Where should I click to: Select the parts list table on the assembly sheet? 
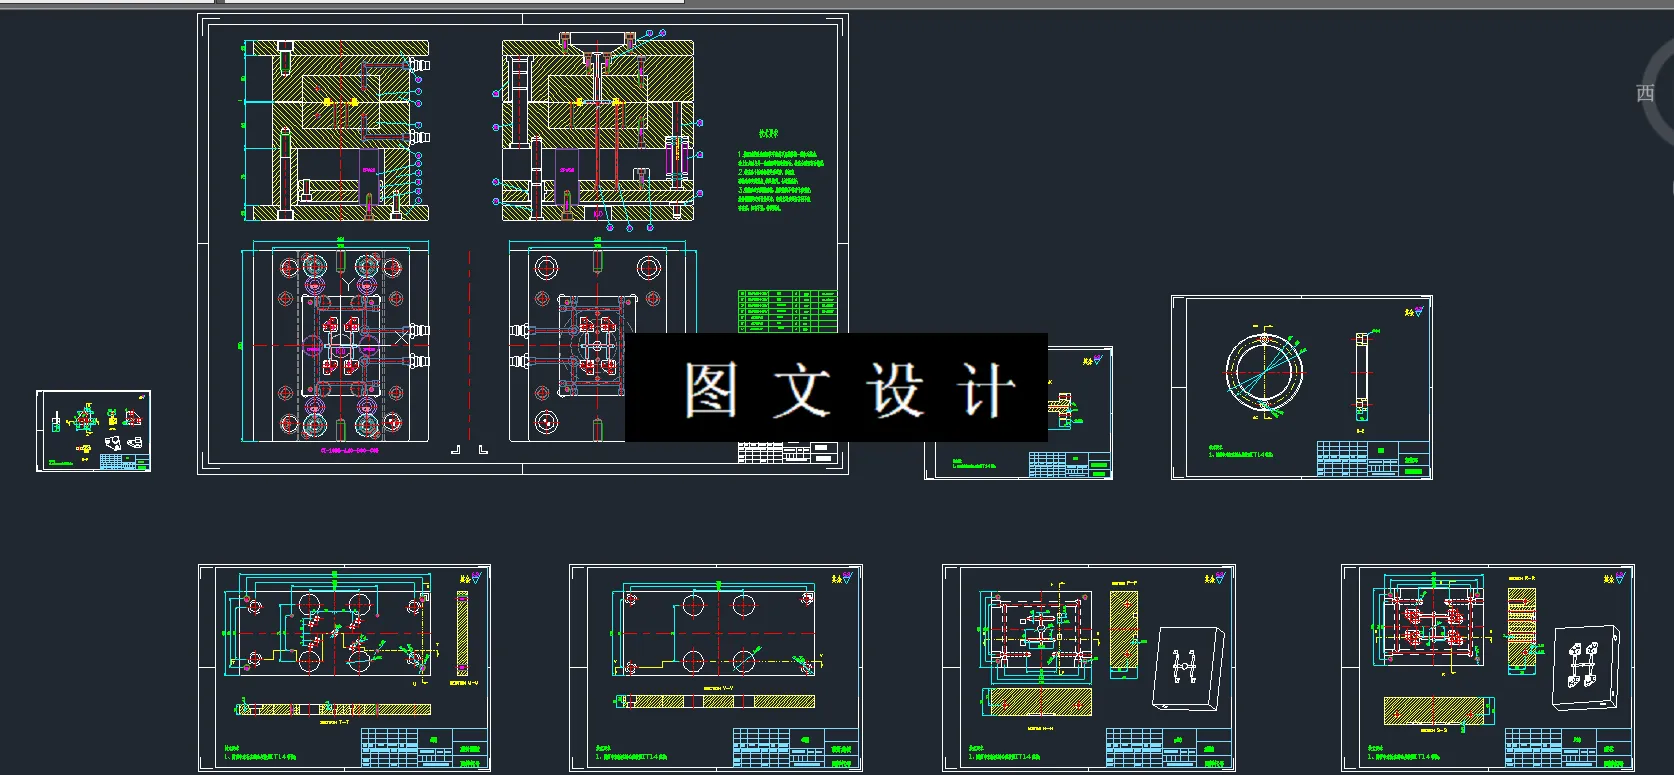pyautogui.click(x=787, y=310)
